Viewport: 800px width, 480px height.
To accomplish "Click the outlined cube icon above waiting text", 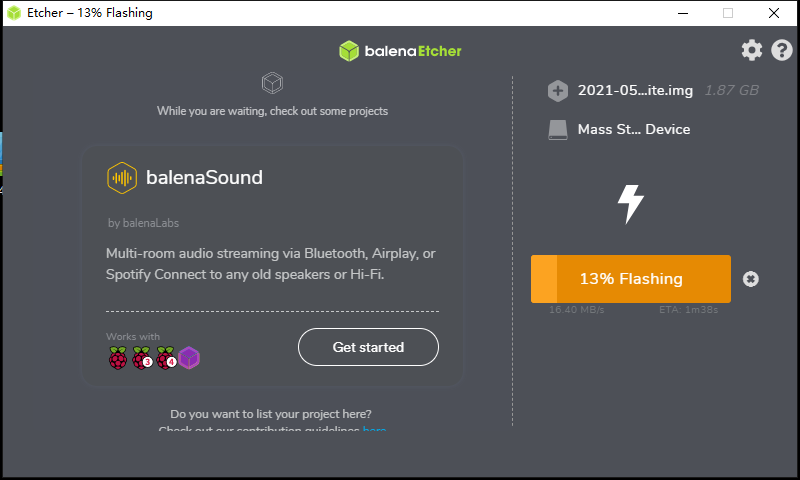I will [x=272, y=83].
